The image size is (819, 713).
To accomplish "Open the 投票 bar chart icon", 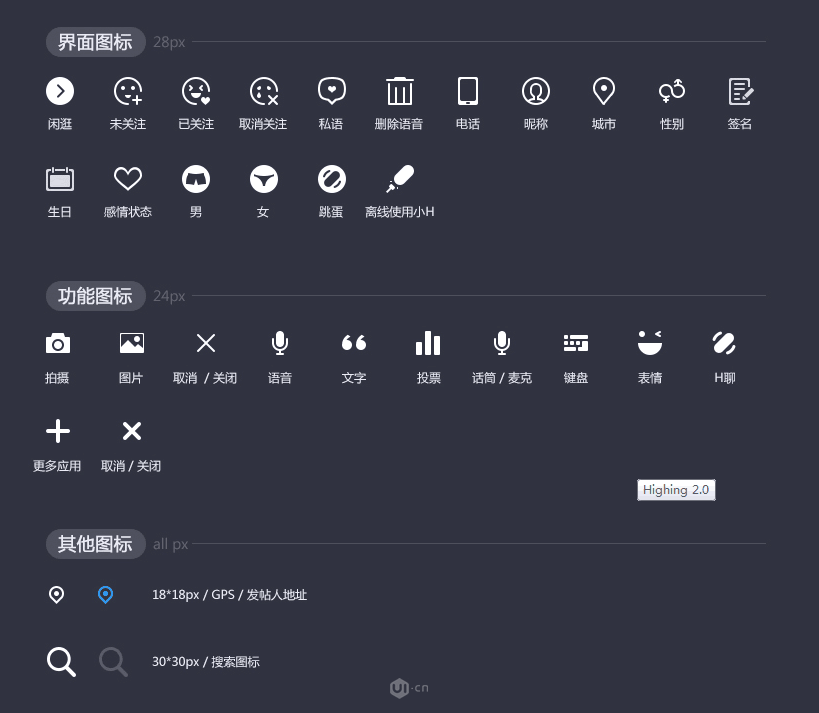I will click(x=428, y=343).
